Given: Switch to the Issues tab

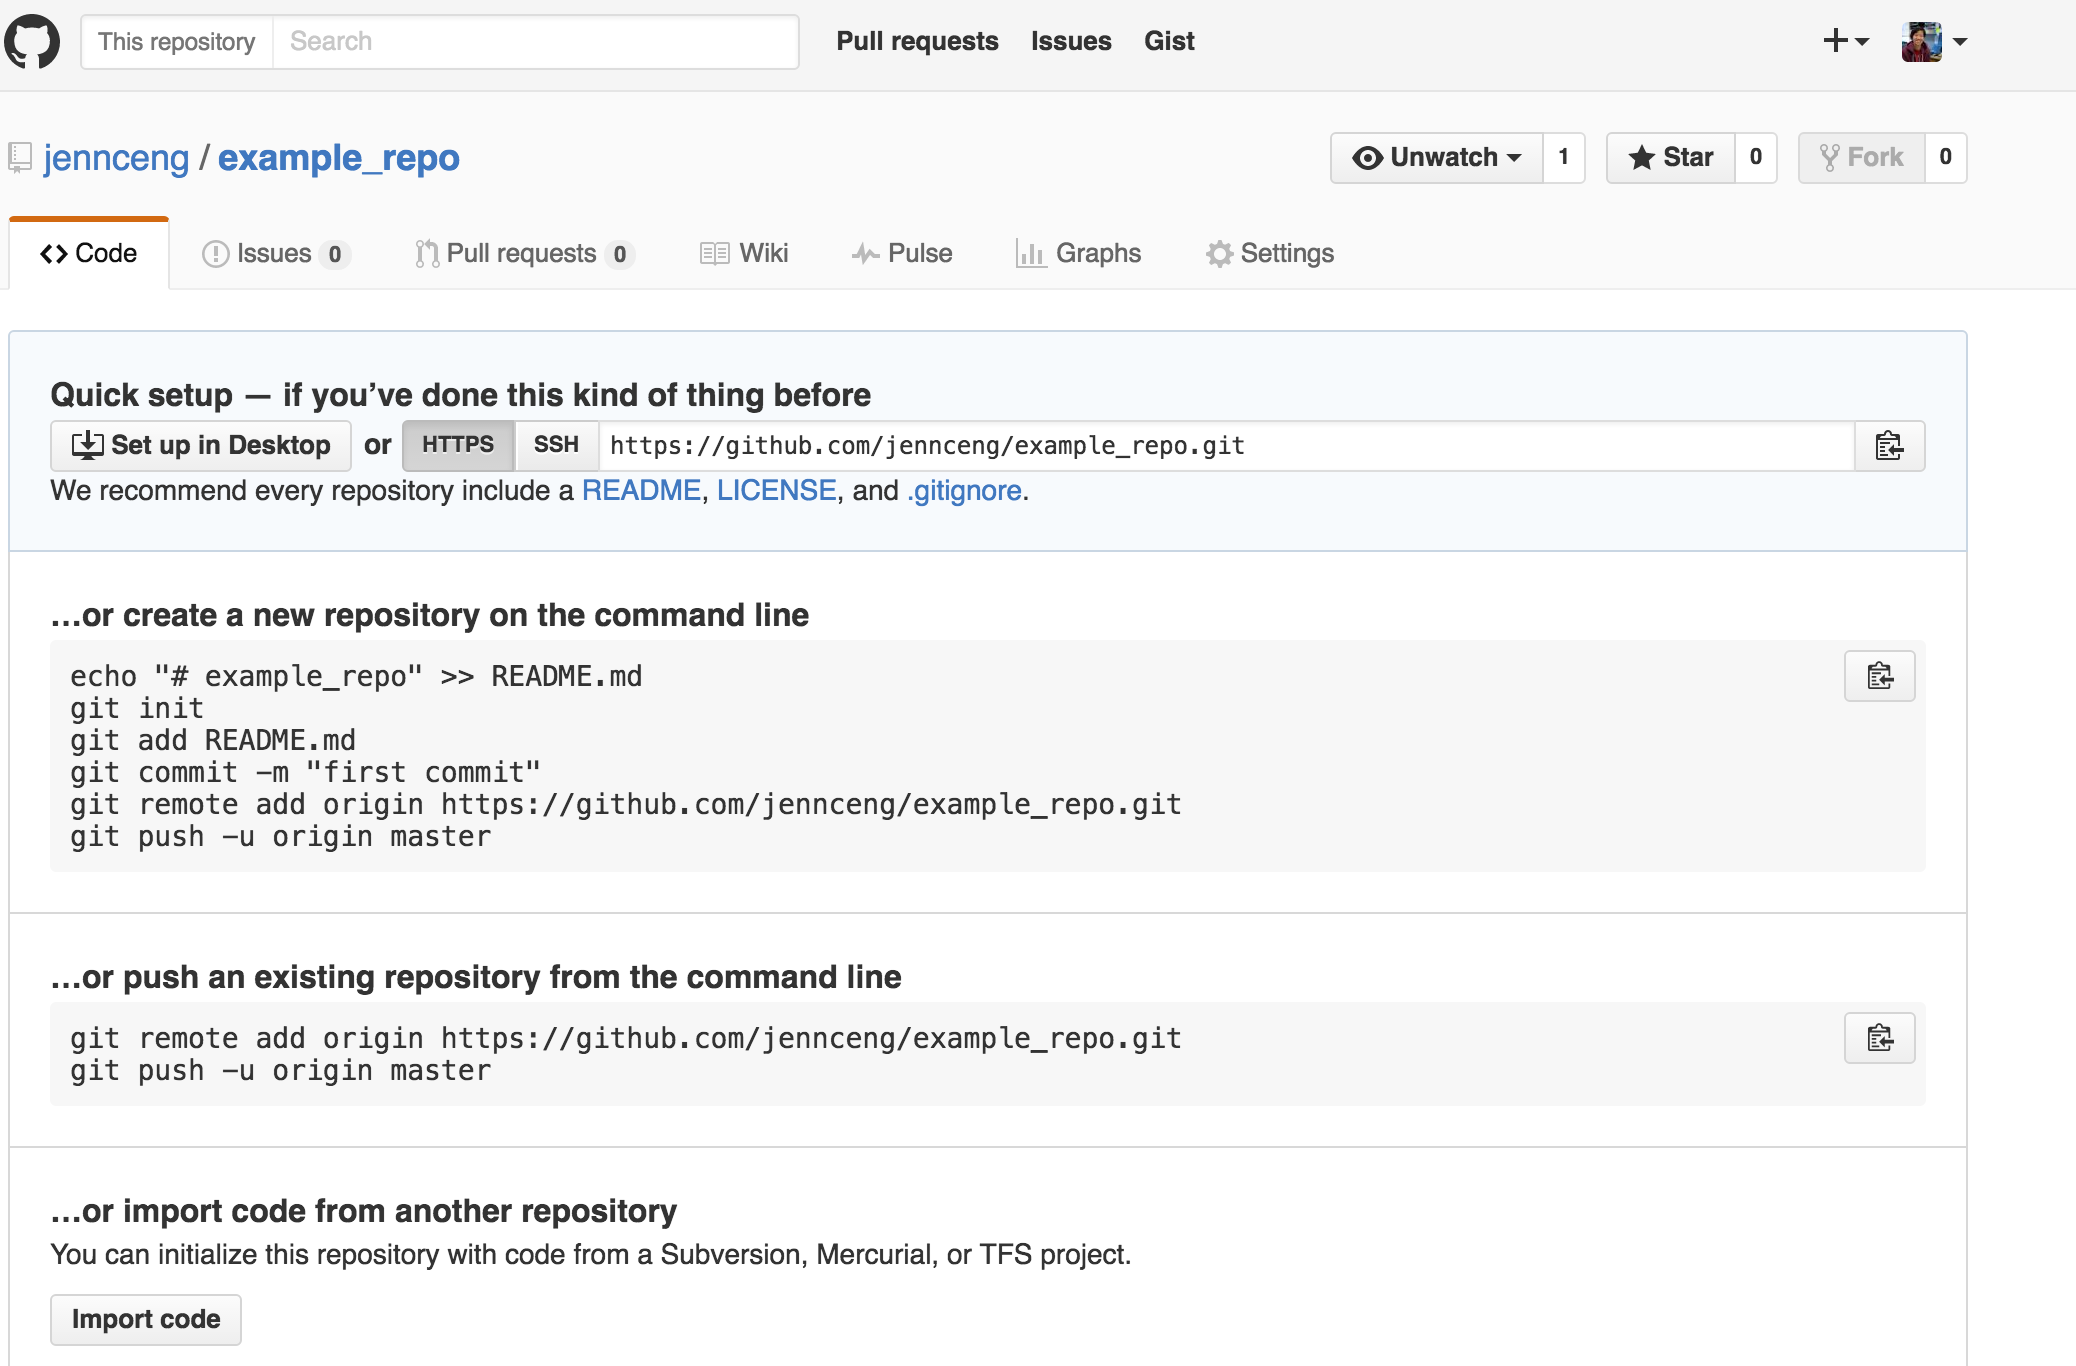Looking at the screenshot, I should point(274,254).
